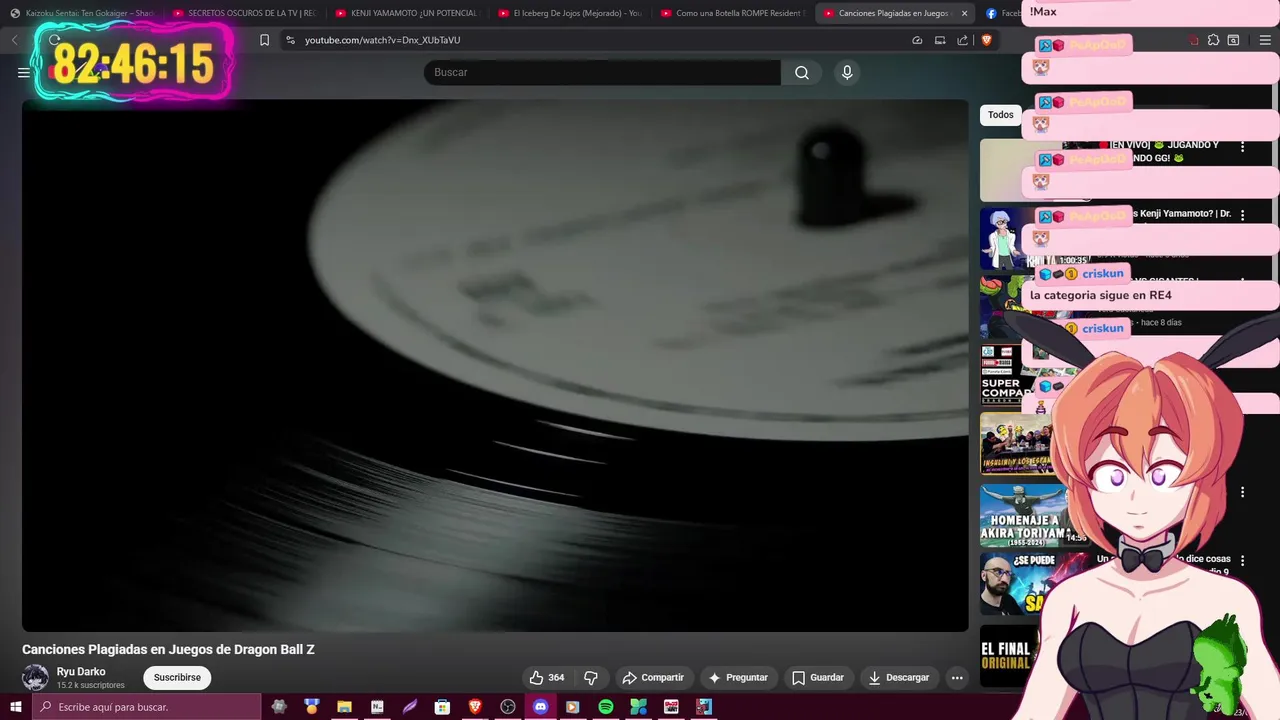The image size is (1280, 720).
Task: Open the sidebar search panel icon
Action: coord(1233,40)
